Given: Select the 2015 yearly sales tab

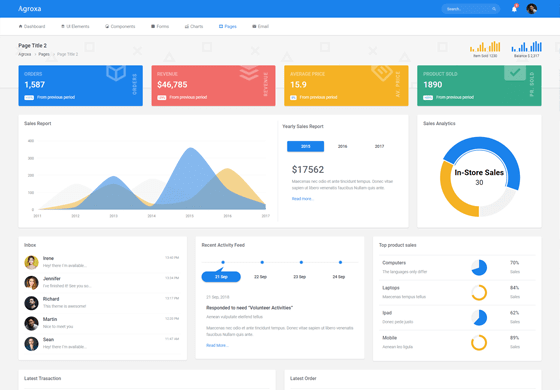Looking at the screenshot, I should [x=305, y=146].
